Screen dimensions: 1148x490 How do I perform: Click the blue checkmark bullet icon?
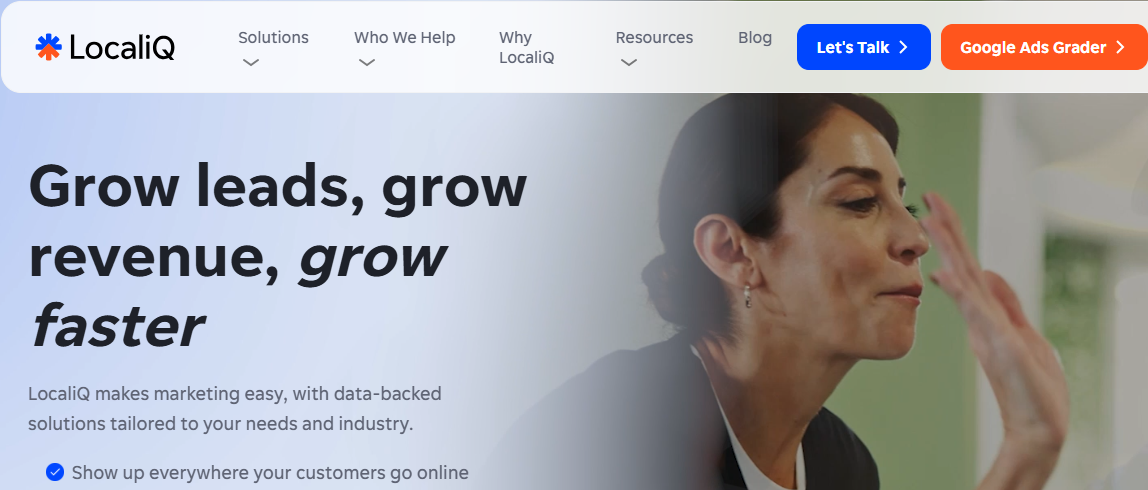pos(55,472)
